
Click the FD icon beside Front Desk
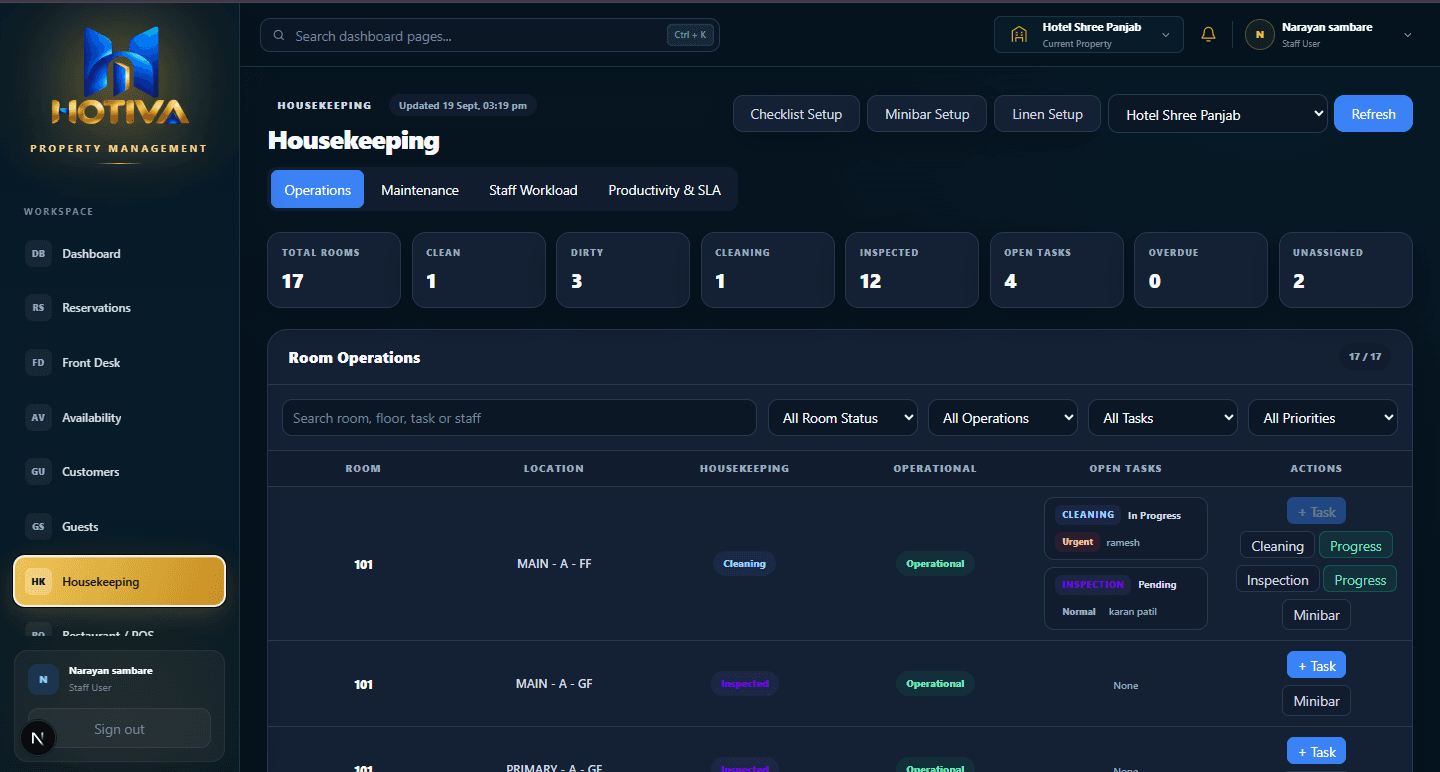(x=38, y=363)
